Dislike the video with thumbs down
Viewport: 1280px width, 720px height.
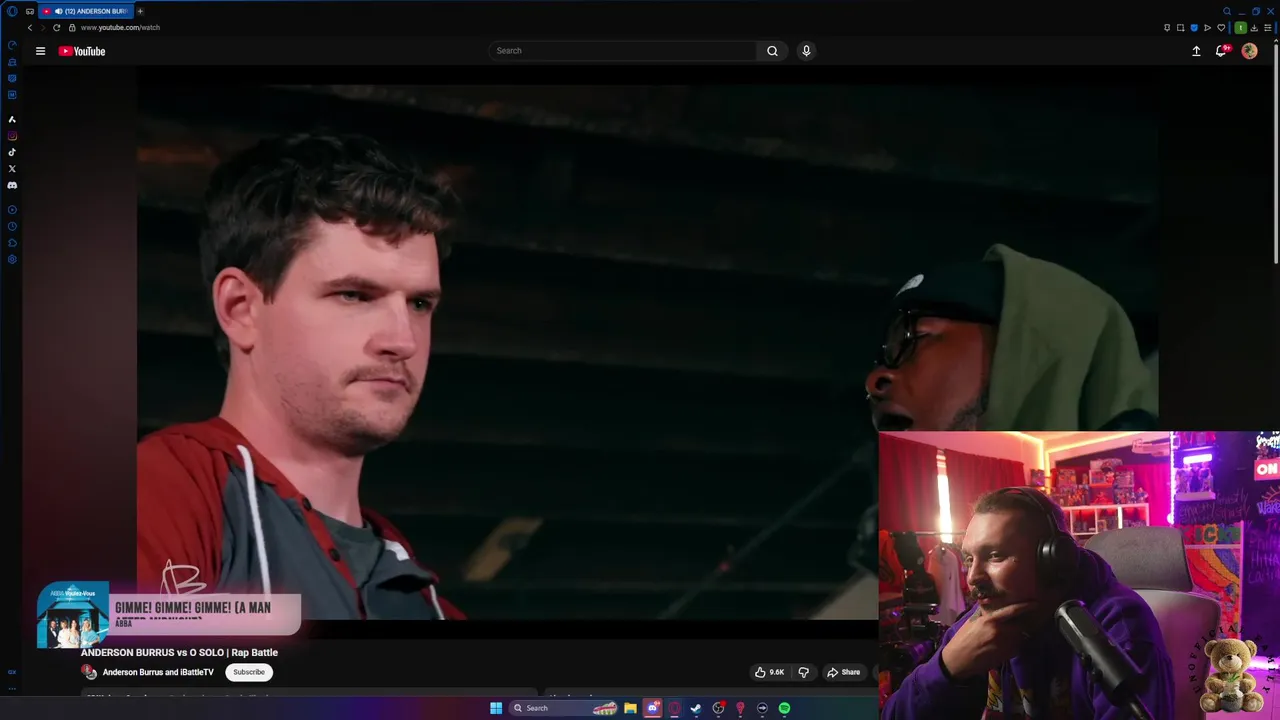(803, 672)
